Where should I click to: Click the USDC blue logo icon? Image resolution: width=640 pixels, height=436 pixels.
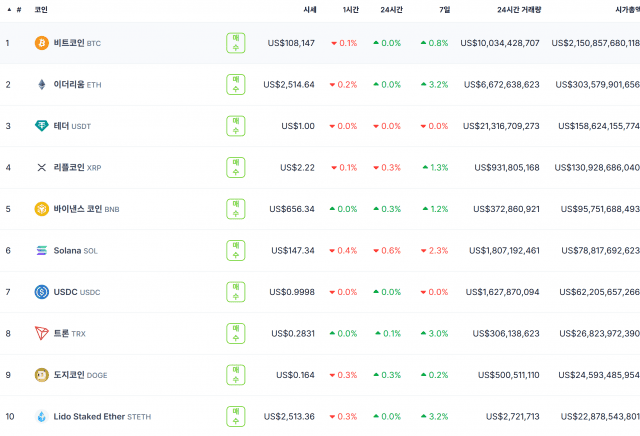pos(42,292)
